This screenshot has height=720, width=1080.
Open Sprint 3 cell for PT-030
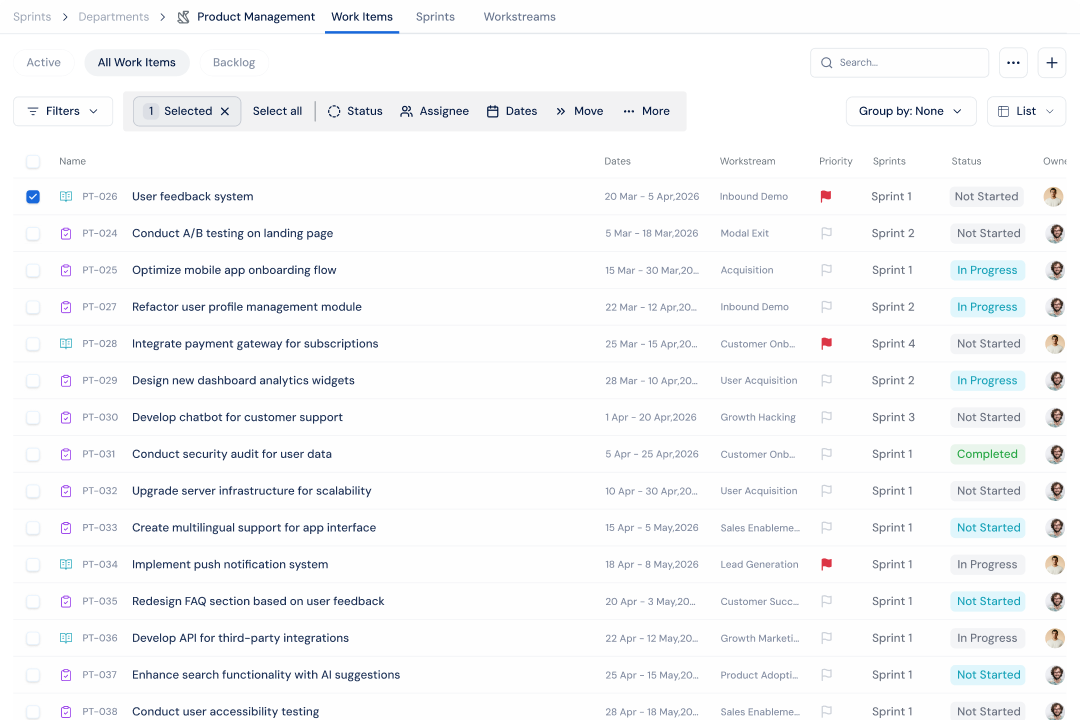tap(893, 418)
